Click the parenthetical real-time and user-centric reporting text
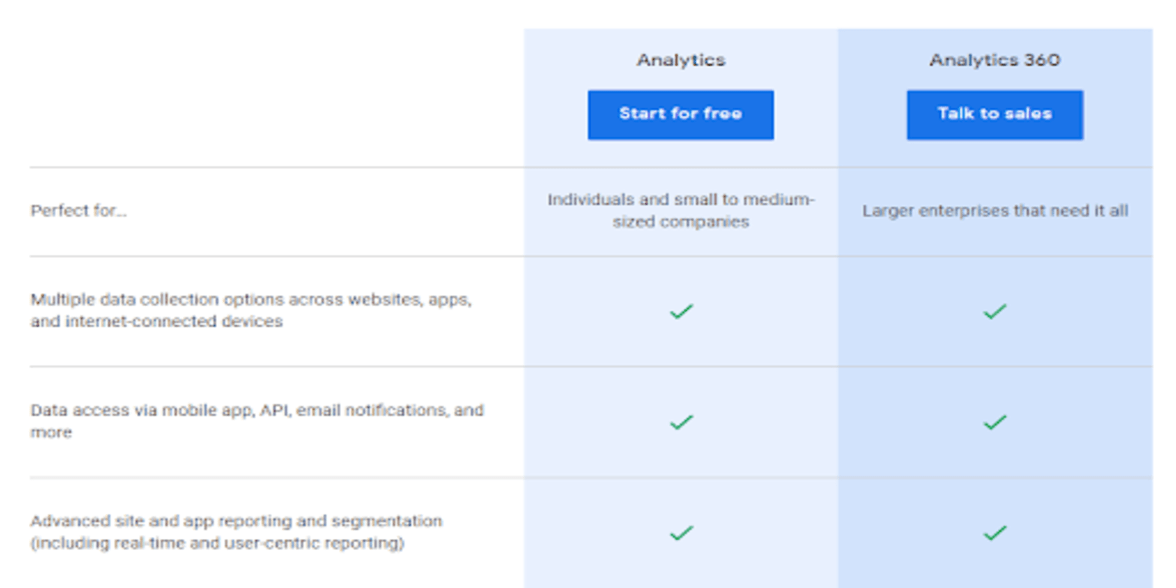 [217, 544]
